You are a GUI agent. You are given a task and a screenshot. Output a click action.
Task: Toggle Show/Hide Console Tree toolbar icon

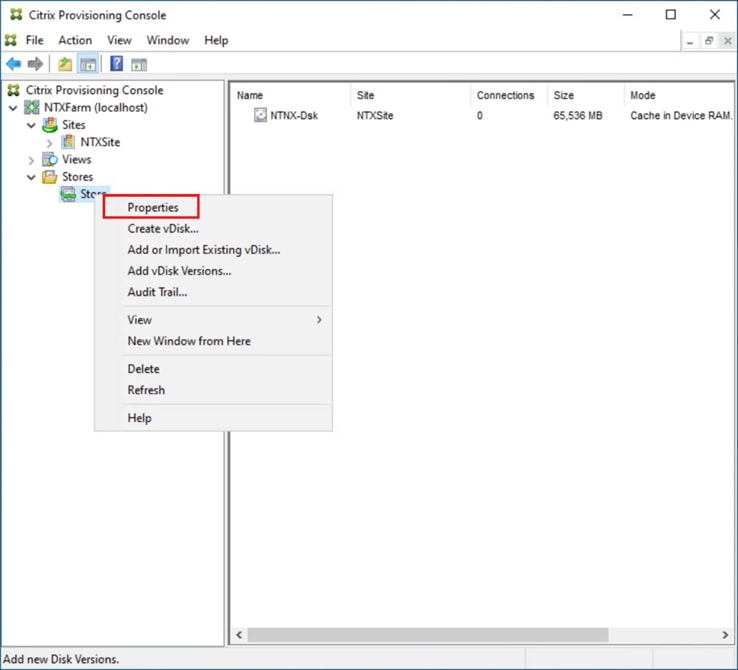click(x=88, y=64)
